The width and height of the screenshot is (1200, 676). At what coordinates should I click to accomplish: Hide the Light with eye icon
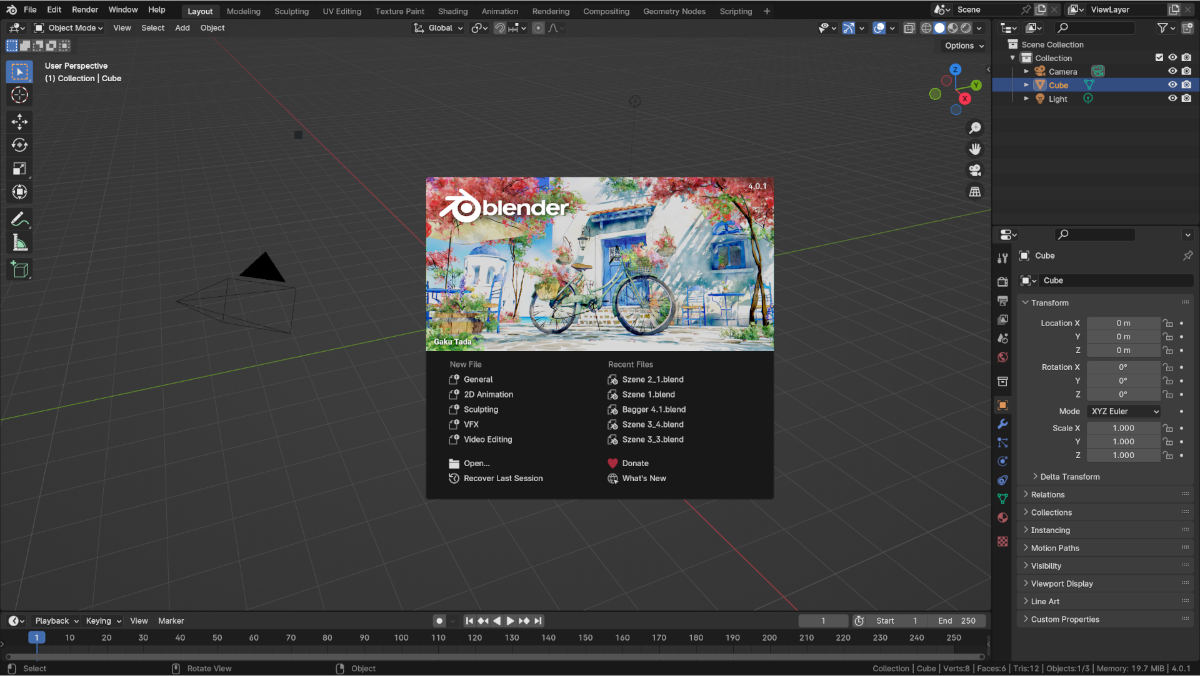click(x=1173, y=99)
